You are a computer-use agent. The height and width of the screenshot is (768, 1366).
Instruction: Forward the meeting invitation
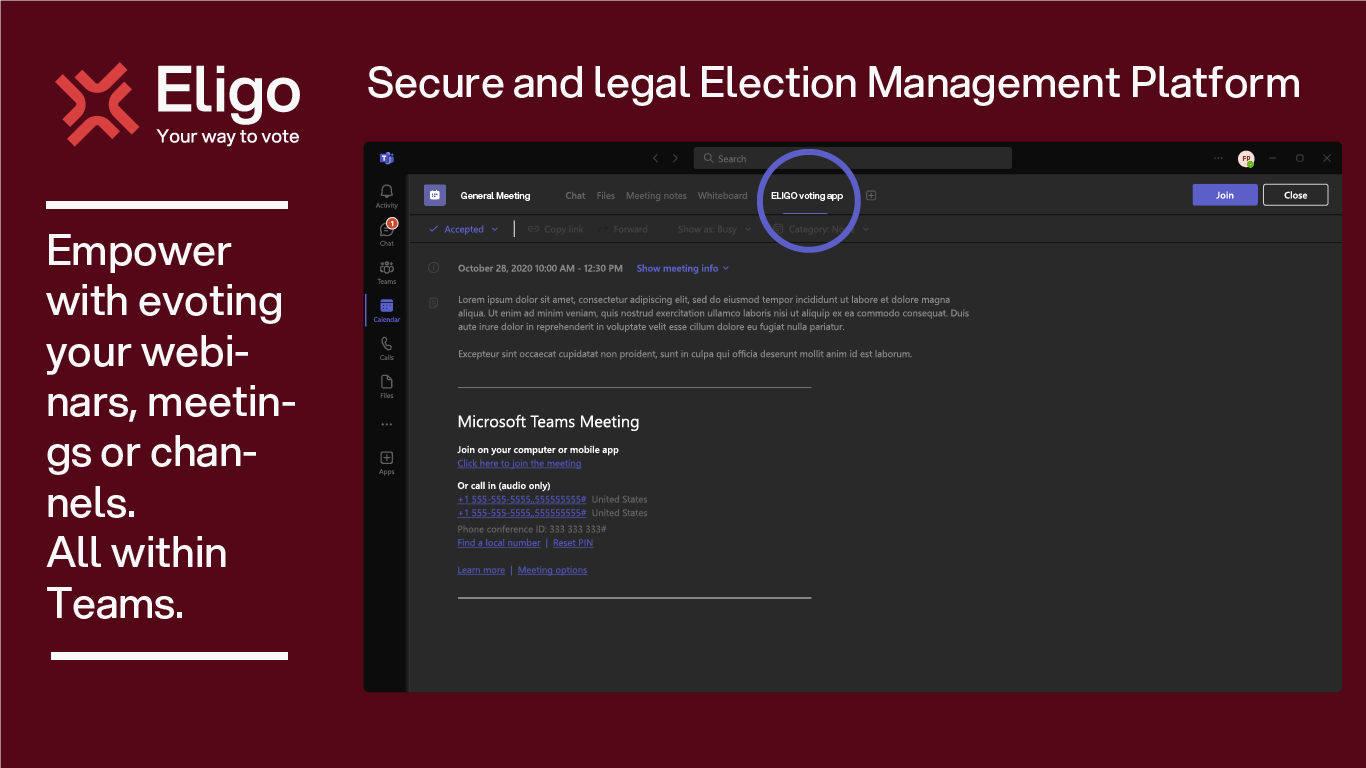coord(623,229)
